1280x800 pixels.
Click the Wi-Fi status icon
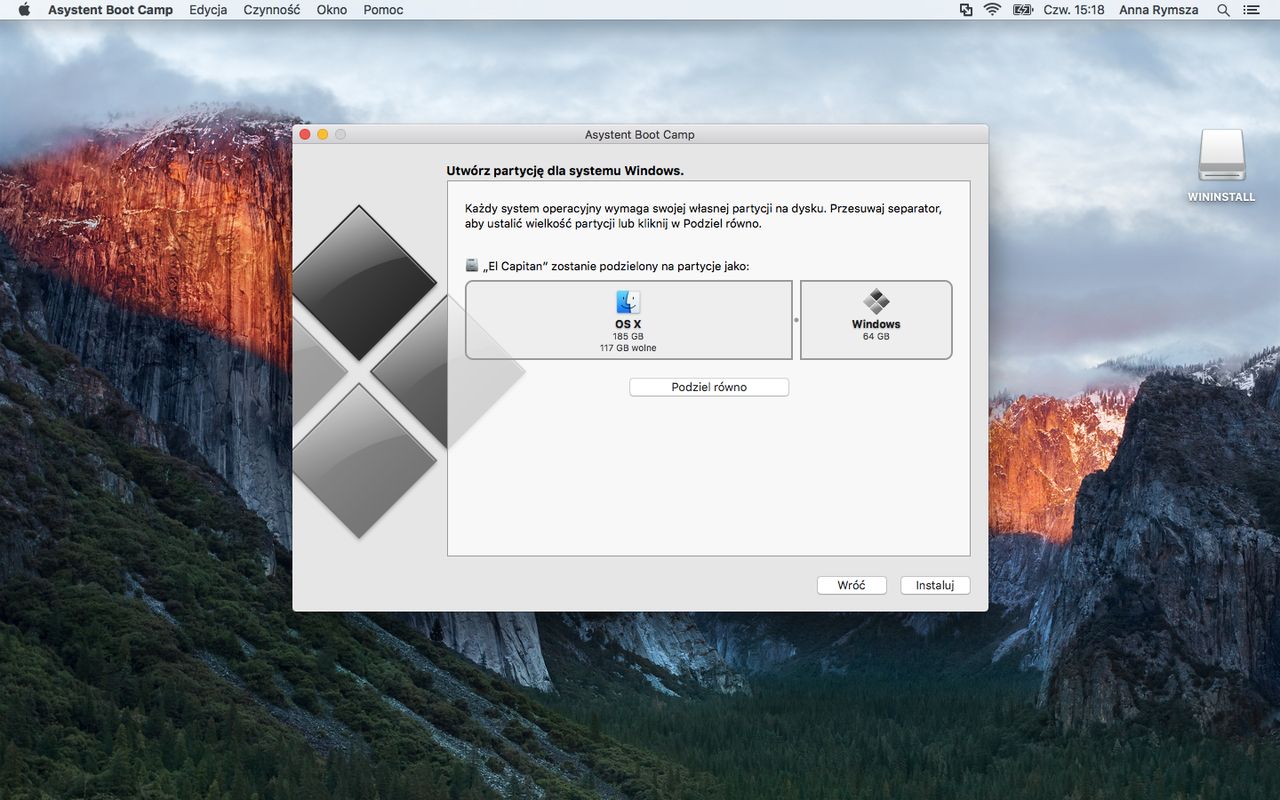(x=992, y=10)
